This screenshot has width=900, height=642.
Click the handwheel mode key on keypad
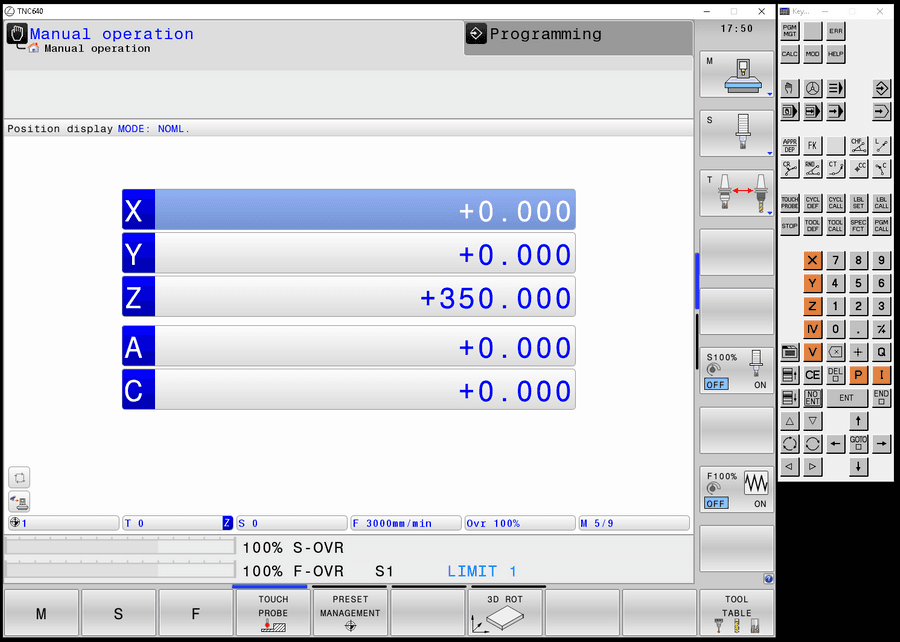pos(812,88)
